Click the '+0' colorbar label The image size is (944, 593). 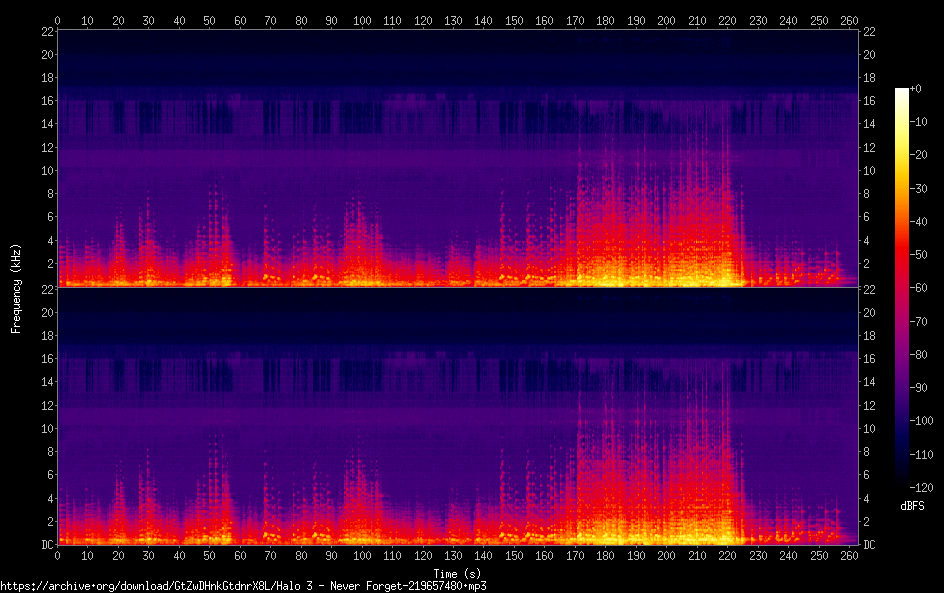point(916,88)
